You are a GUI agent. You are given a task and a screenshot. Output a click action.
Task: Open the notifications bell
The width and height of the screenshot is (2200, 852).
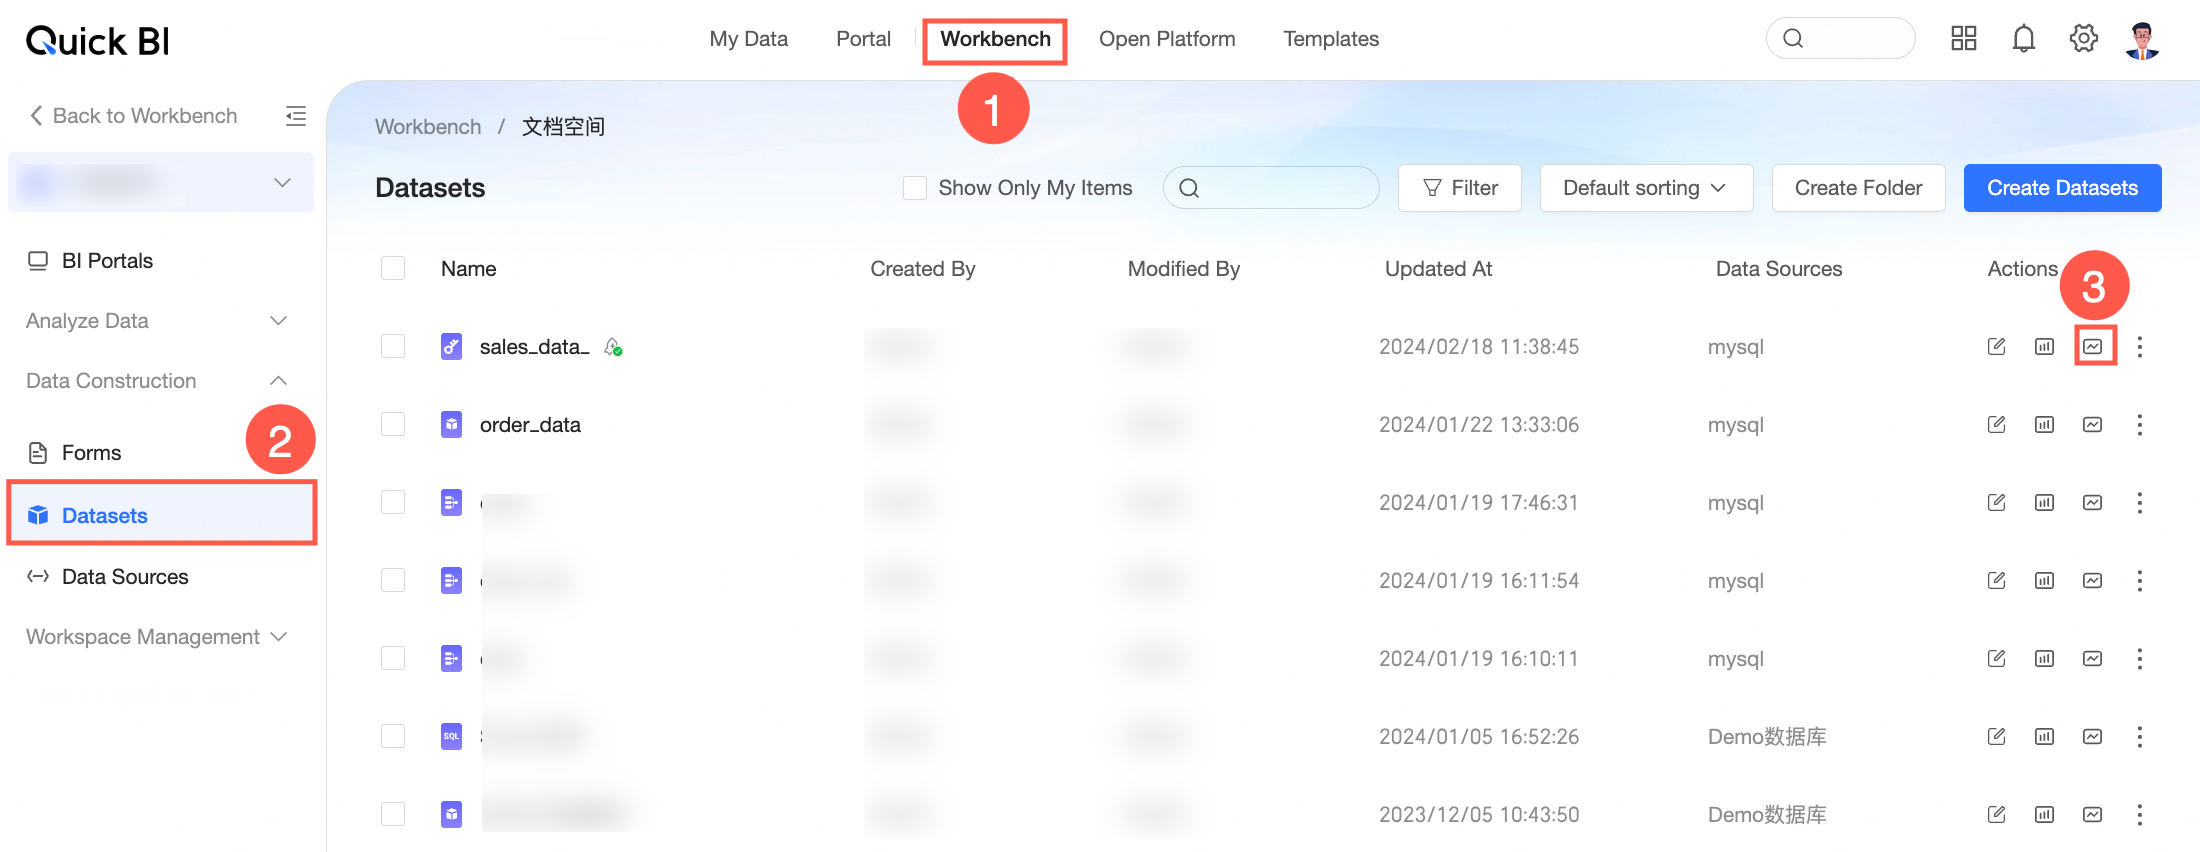(2024, 39)
